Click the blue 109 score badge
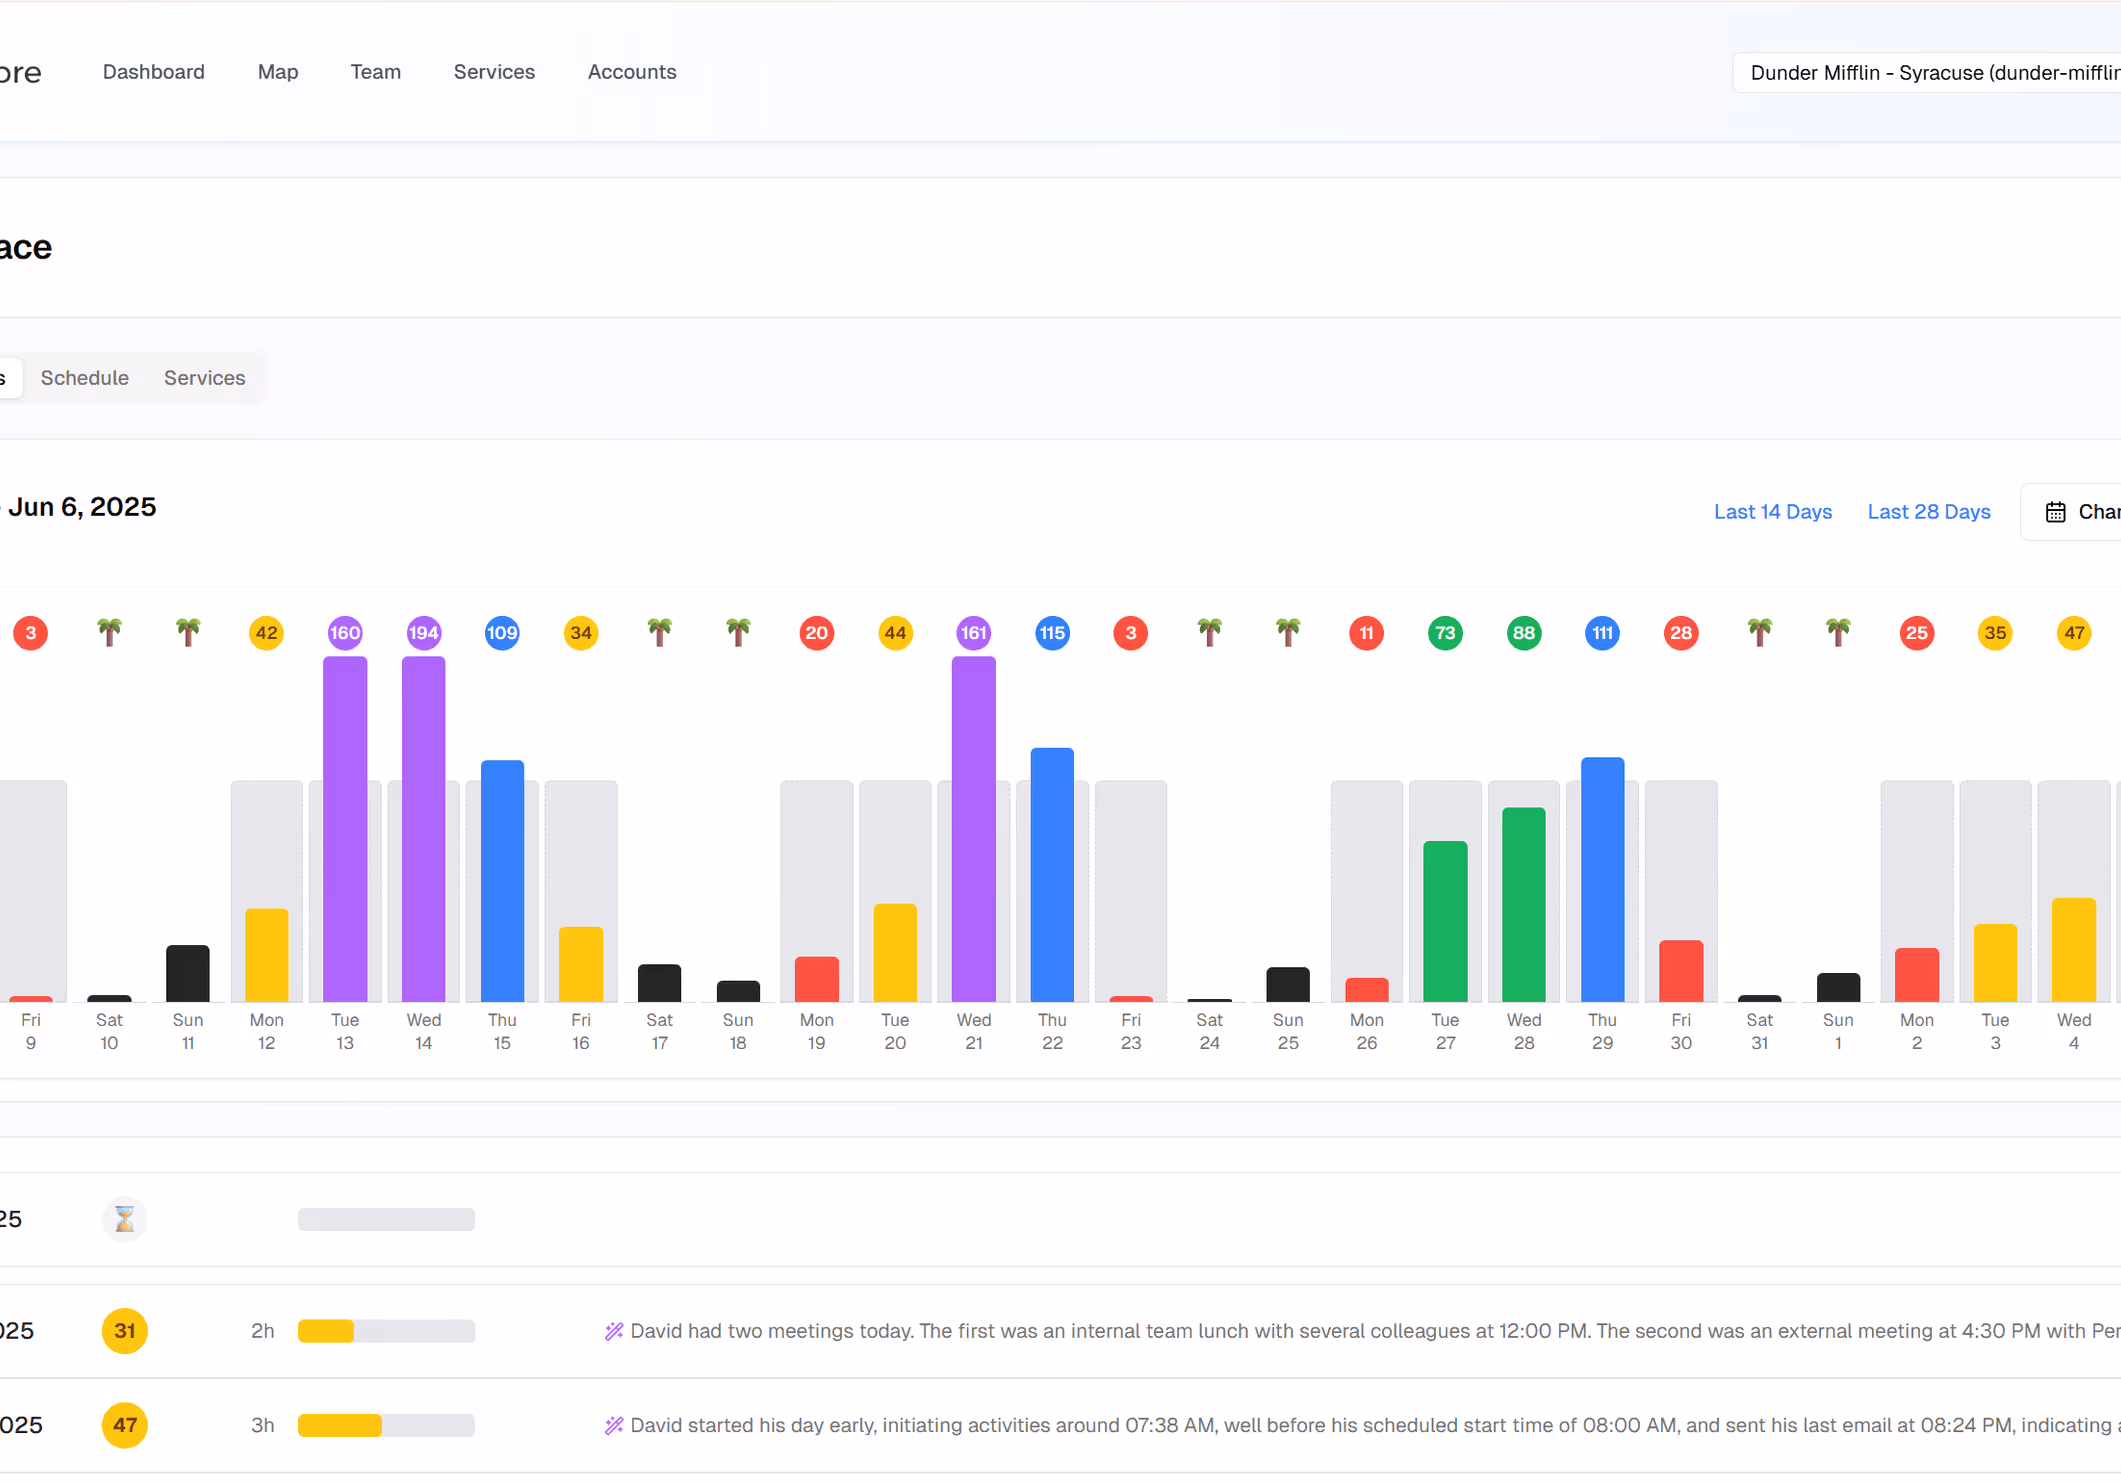This screenshot has width=2121, height=1482. [502, 633]
